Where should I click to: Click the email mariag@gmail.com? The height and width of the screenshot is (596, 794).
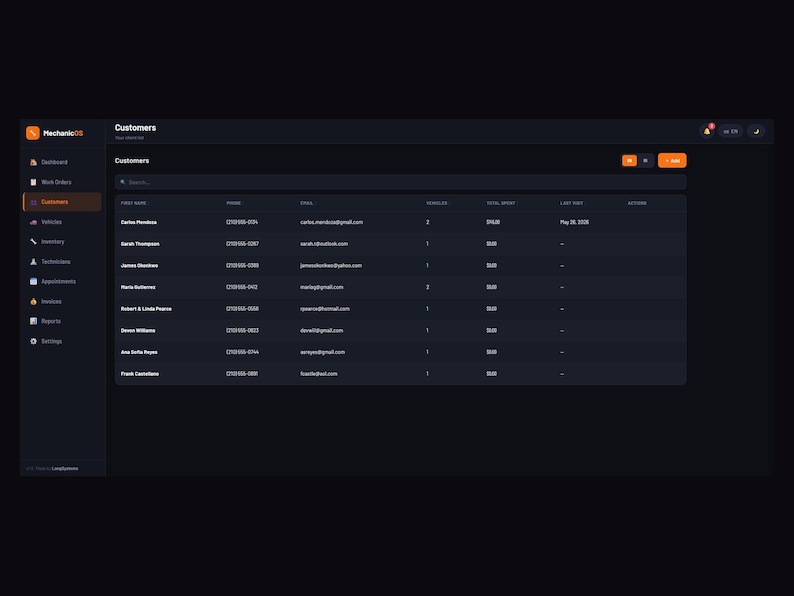[322, 287]
